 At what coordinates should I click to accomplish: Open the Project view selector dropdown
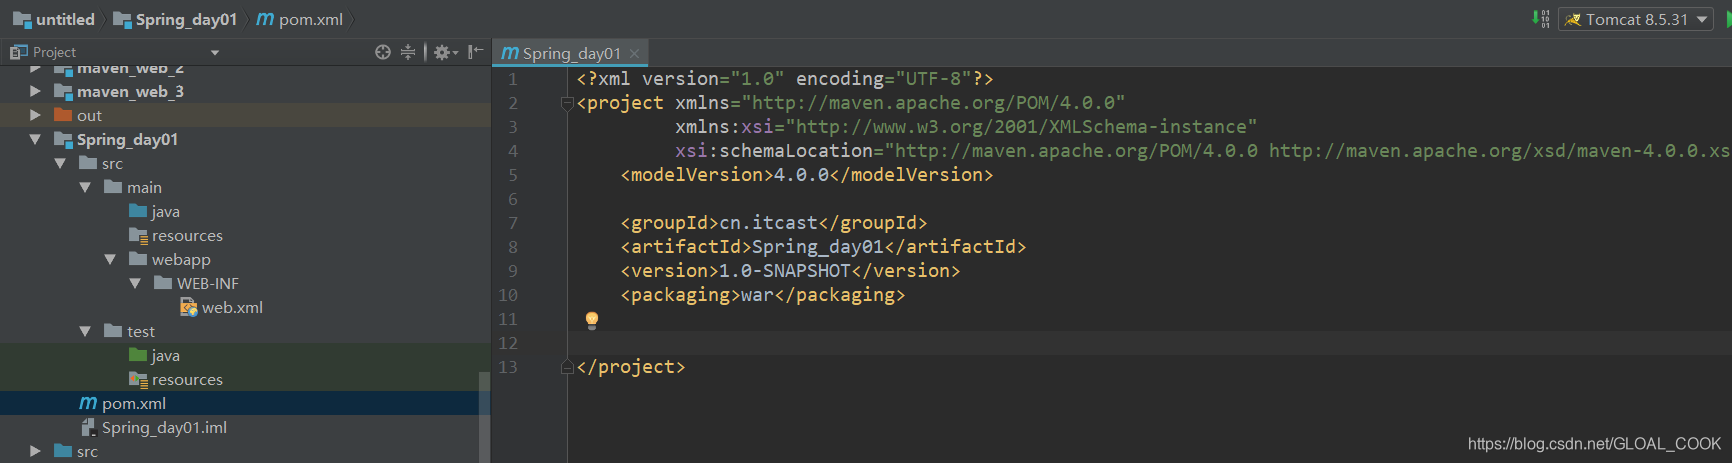click(x=215, y=52)
